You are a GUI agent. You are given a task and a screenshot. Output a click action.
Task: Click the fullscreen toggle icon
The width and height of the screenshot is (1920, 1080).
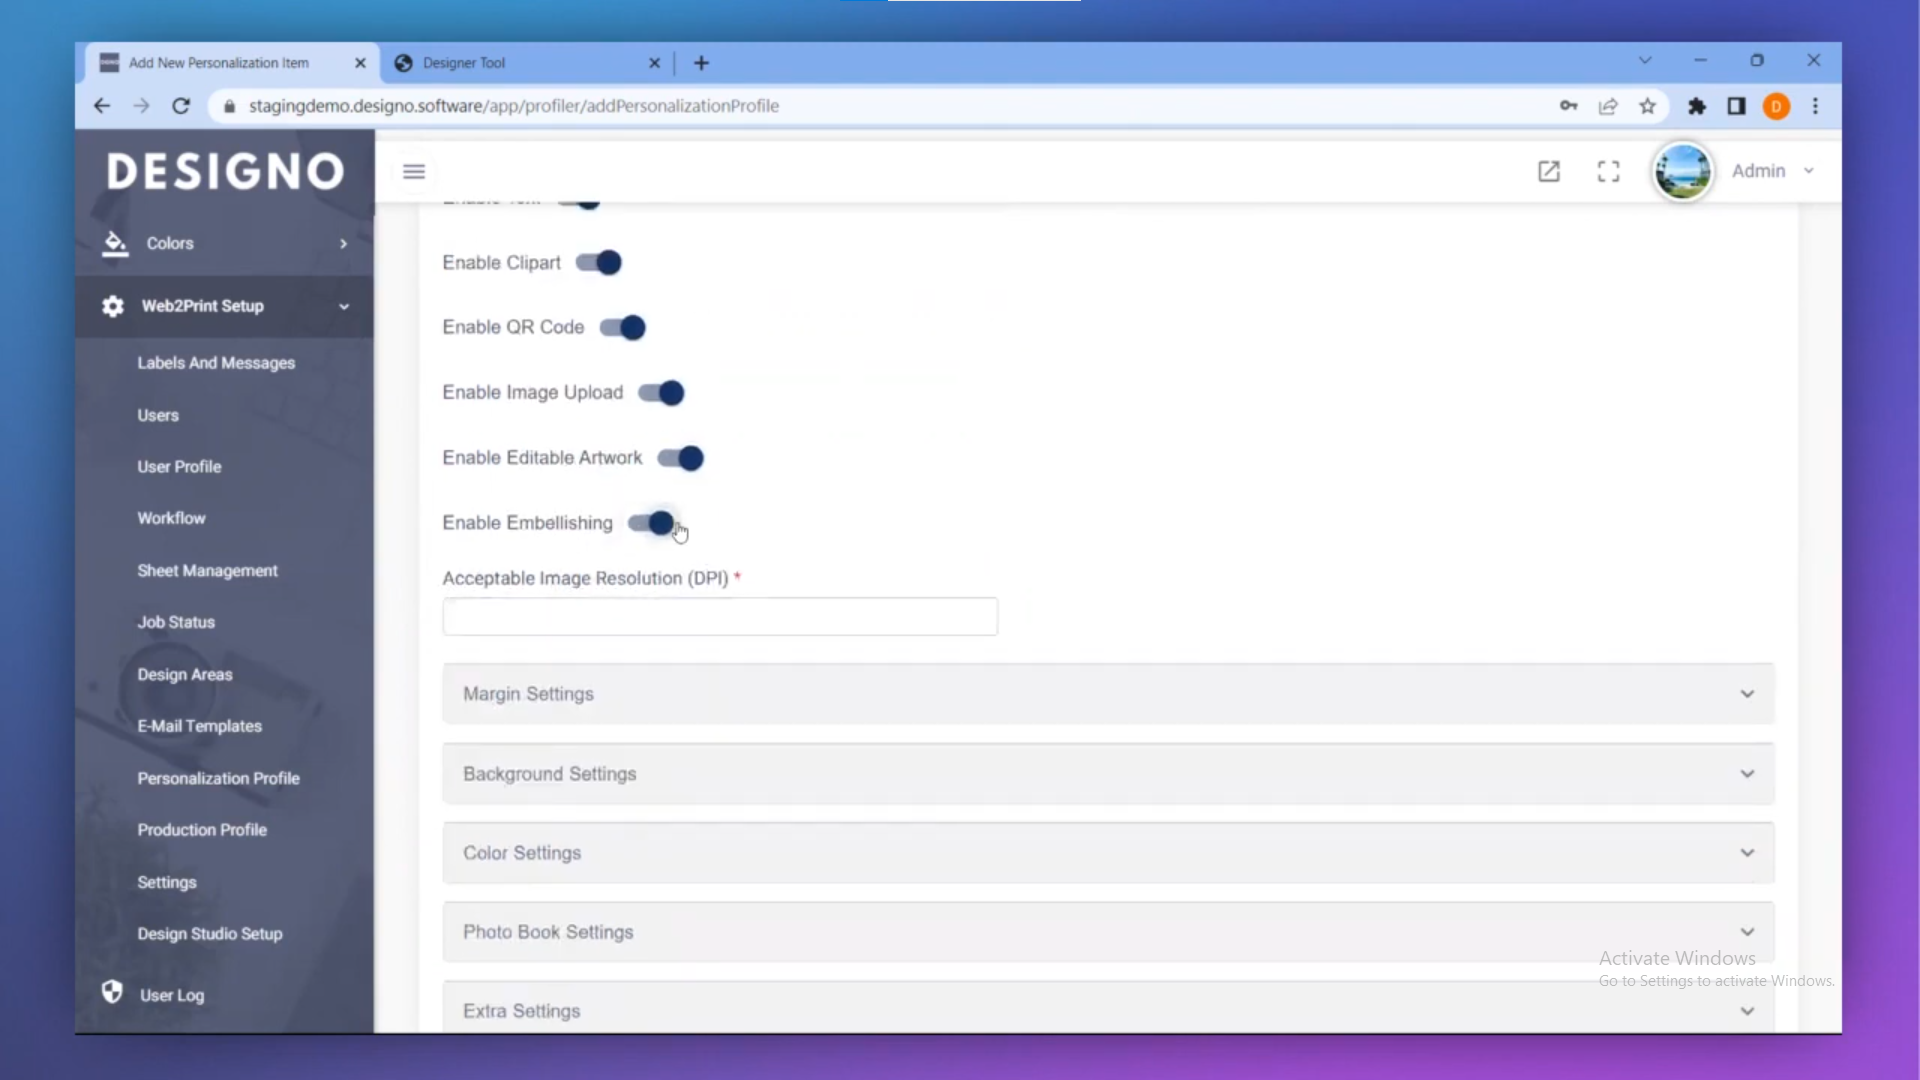(1608, 172)
